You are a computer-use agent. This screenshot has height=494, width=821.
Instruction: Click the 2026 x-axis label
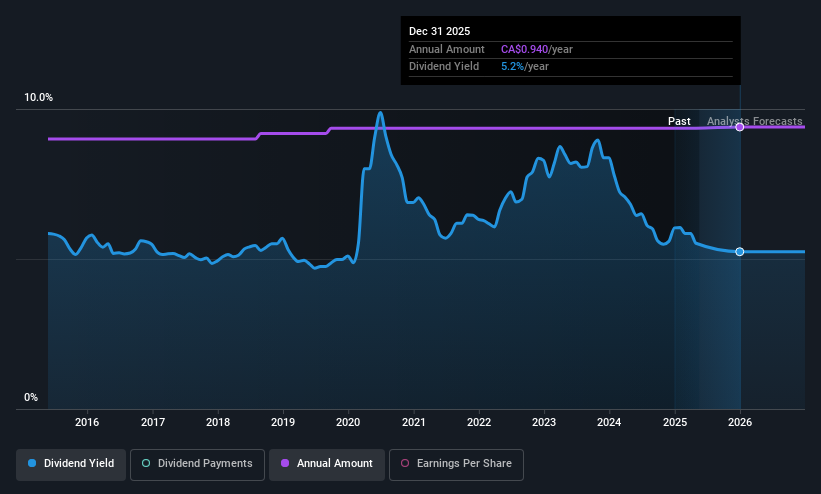click(740, 422)
